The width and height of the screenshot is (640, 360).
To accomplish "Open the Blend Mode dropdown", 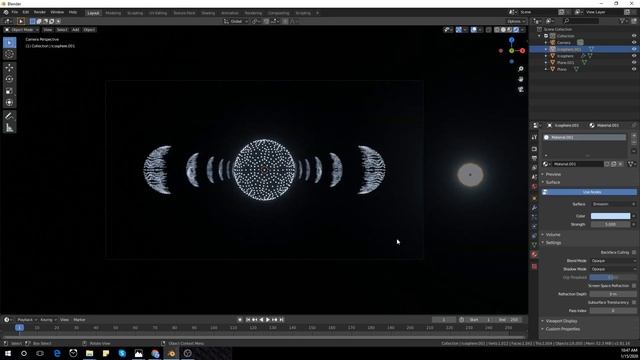I will [x=613, y=261].
